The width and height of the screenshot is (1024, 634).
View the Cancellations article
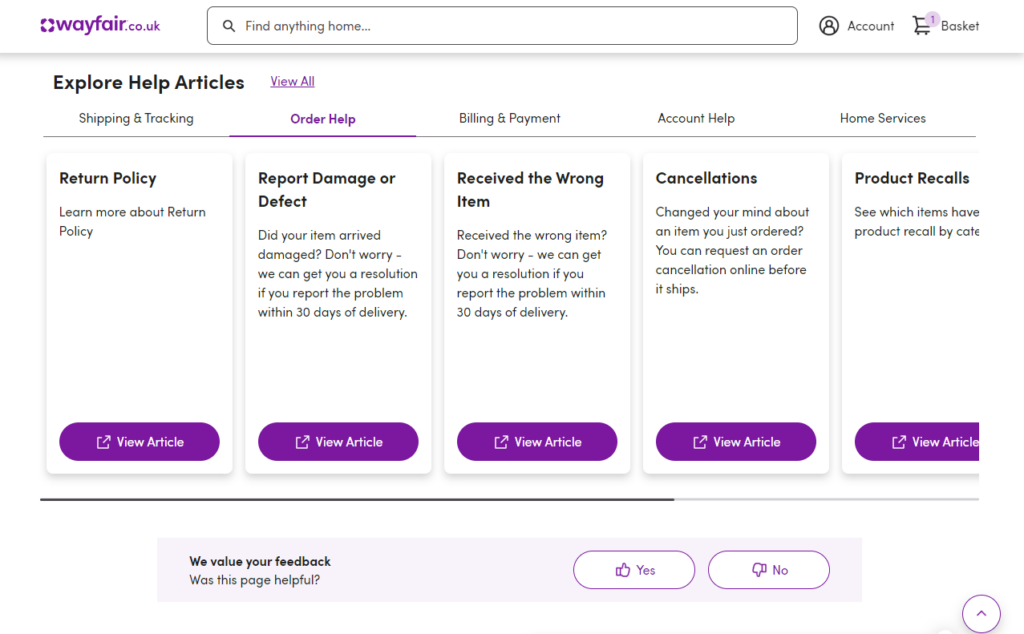click(x=736, y=442)
